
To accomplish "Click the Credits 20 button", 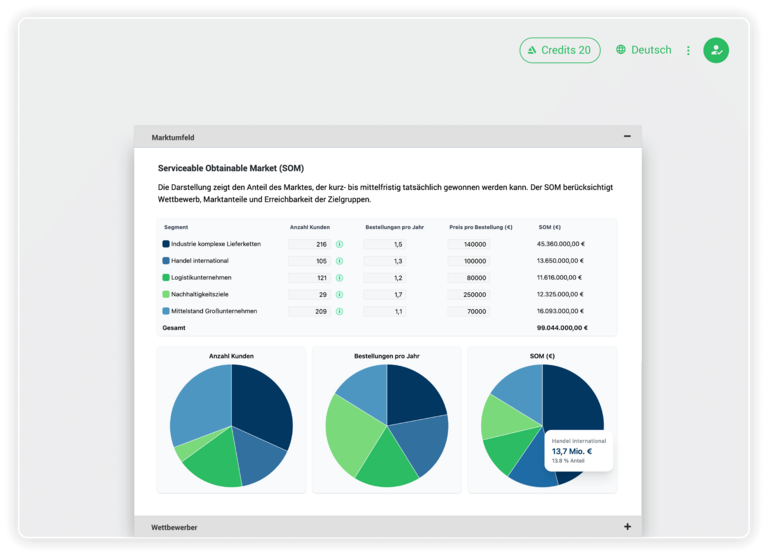I will [560, 50].
